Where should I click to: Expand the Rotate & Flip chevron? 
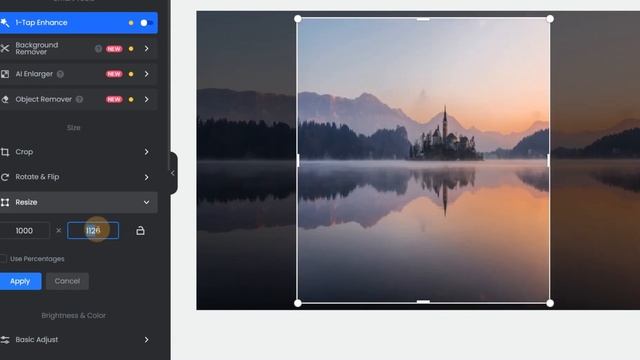click(x=147, y=177)
